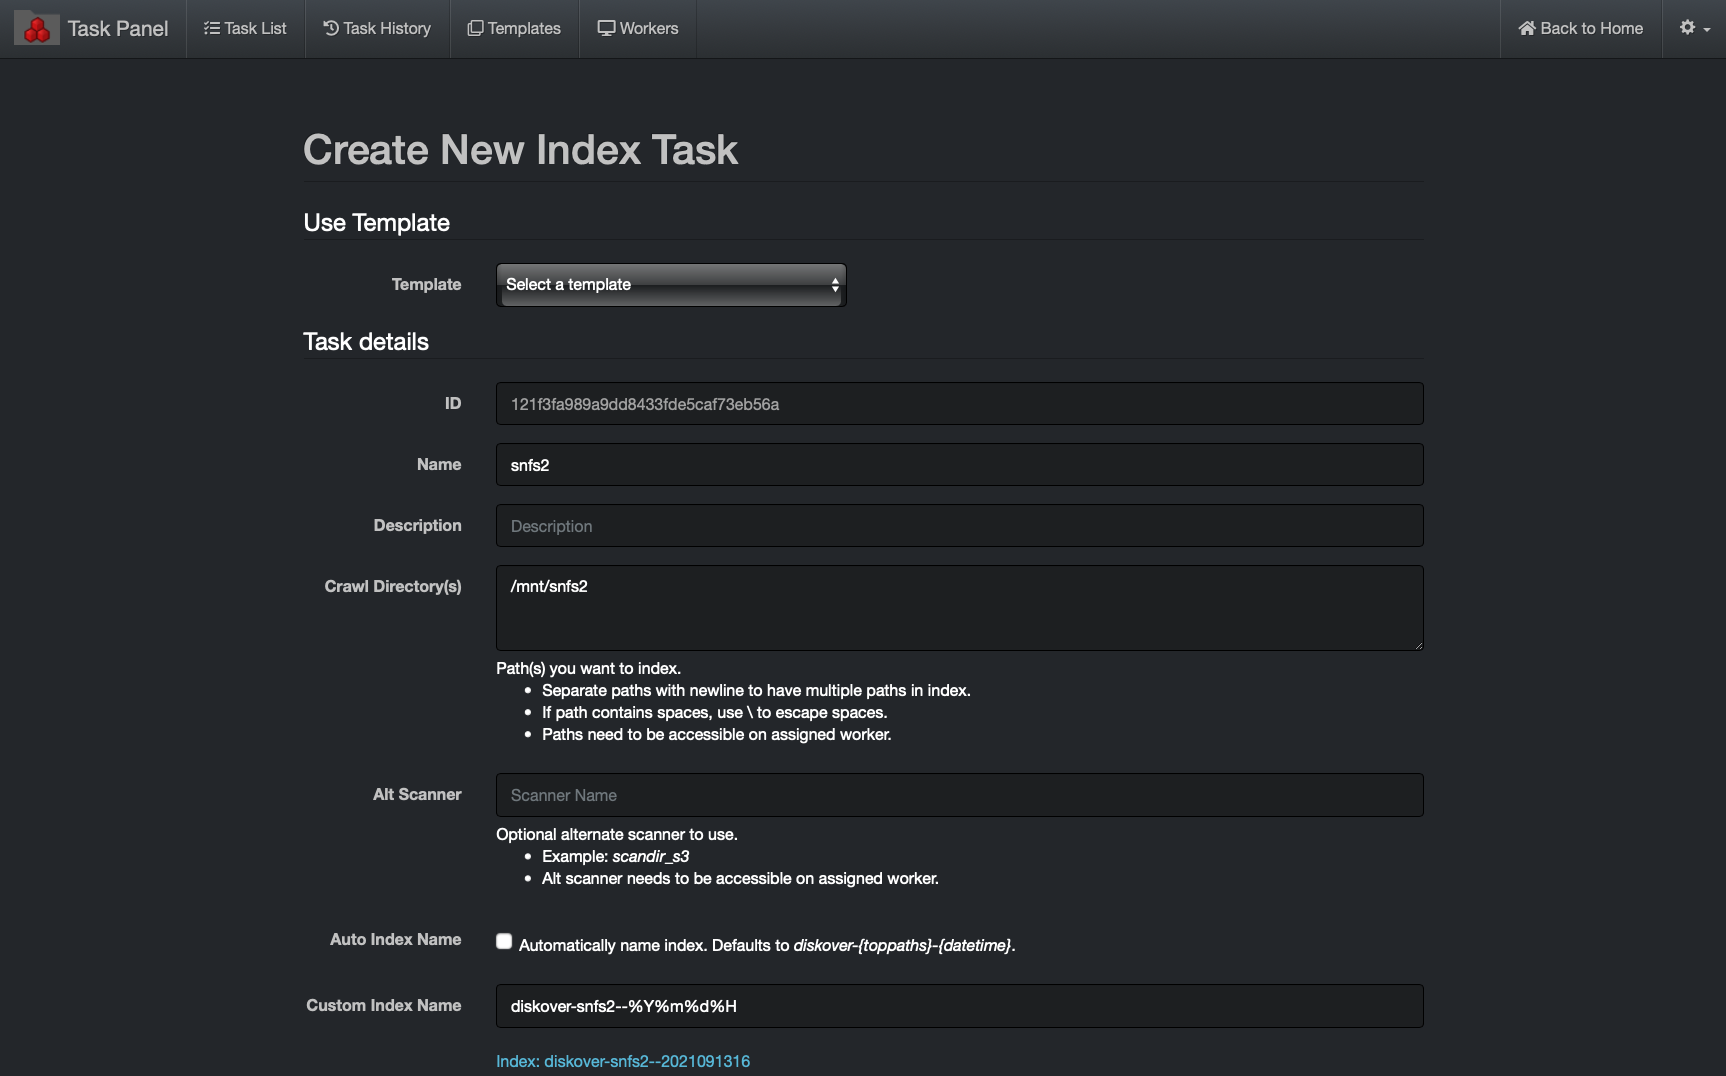Image resolution: width=1726 pixels, height=1076 pixels.
Task: Click the Task Panel logo icon
Action: click(35, 28)
